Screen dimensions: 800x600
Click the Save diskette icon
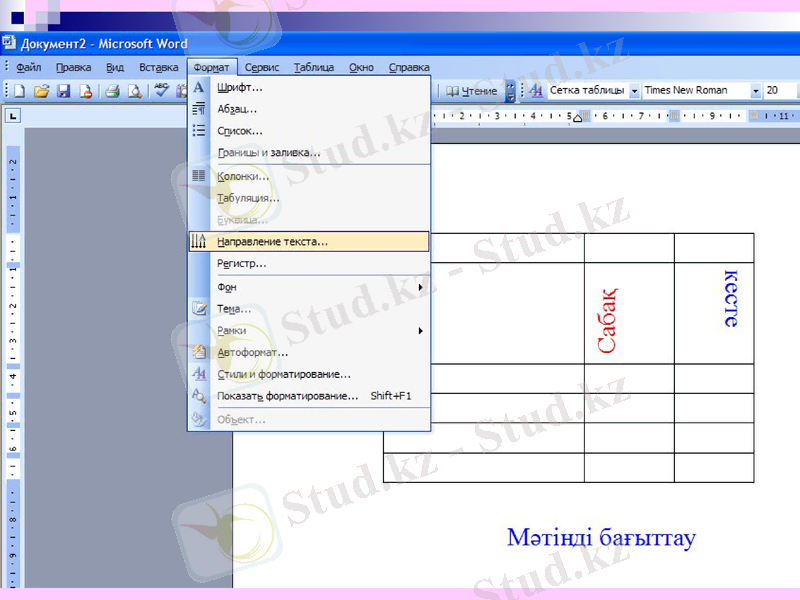coord(63,91)
